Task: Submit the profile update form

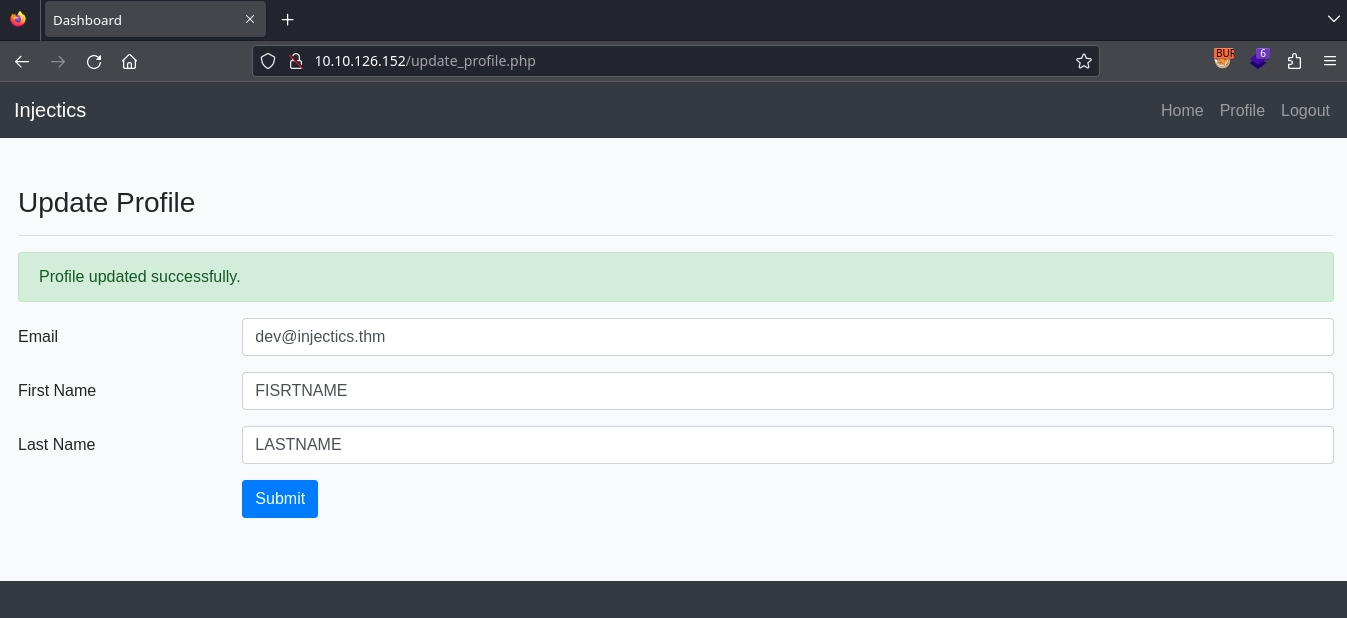Action: point(279,498)
